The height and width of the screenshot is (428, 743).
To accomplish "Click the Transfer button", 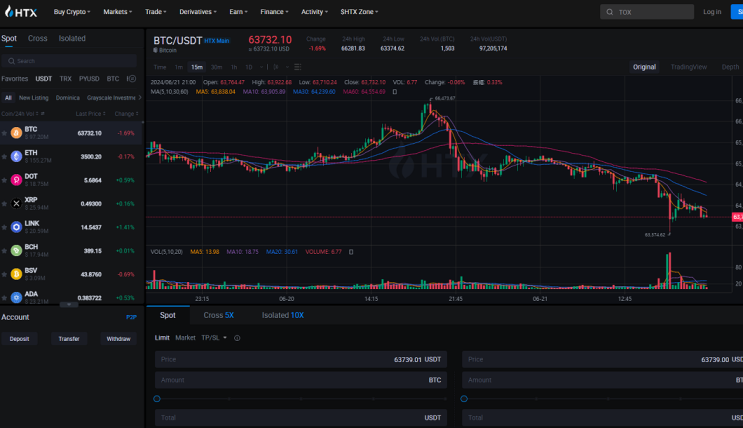I will pos(69,339).
